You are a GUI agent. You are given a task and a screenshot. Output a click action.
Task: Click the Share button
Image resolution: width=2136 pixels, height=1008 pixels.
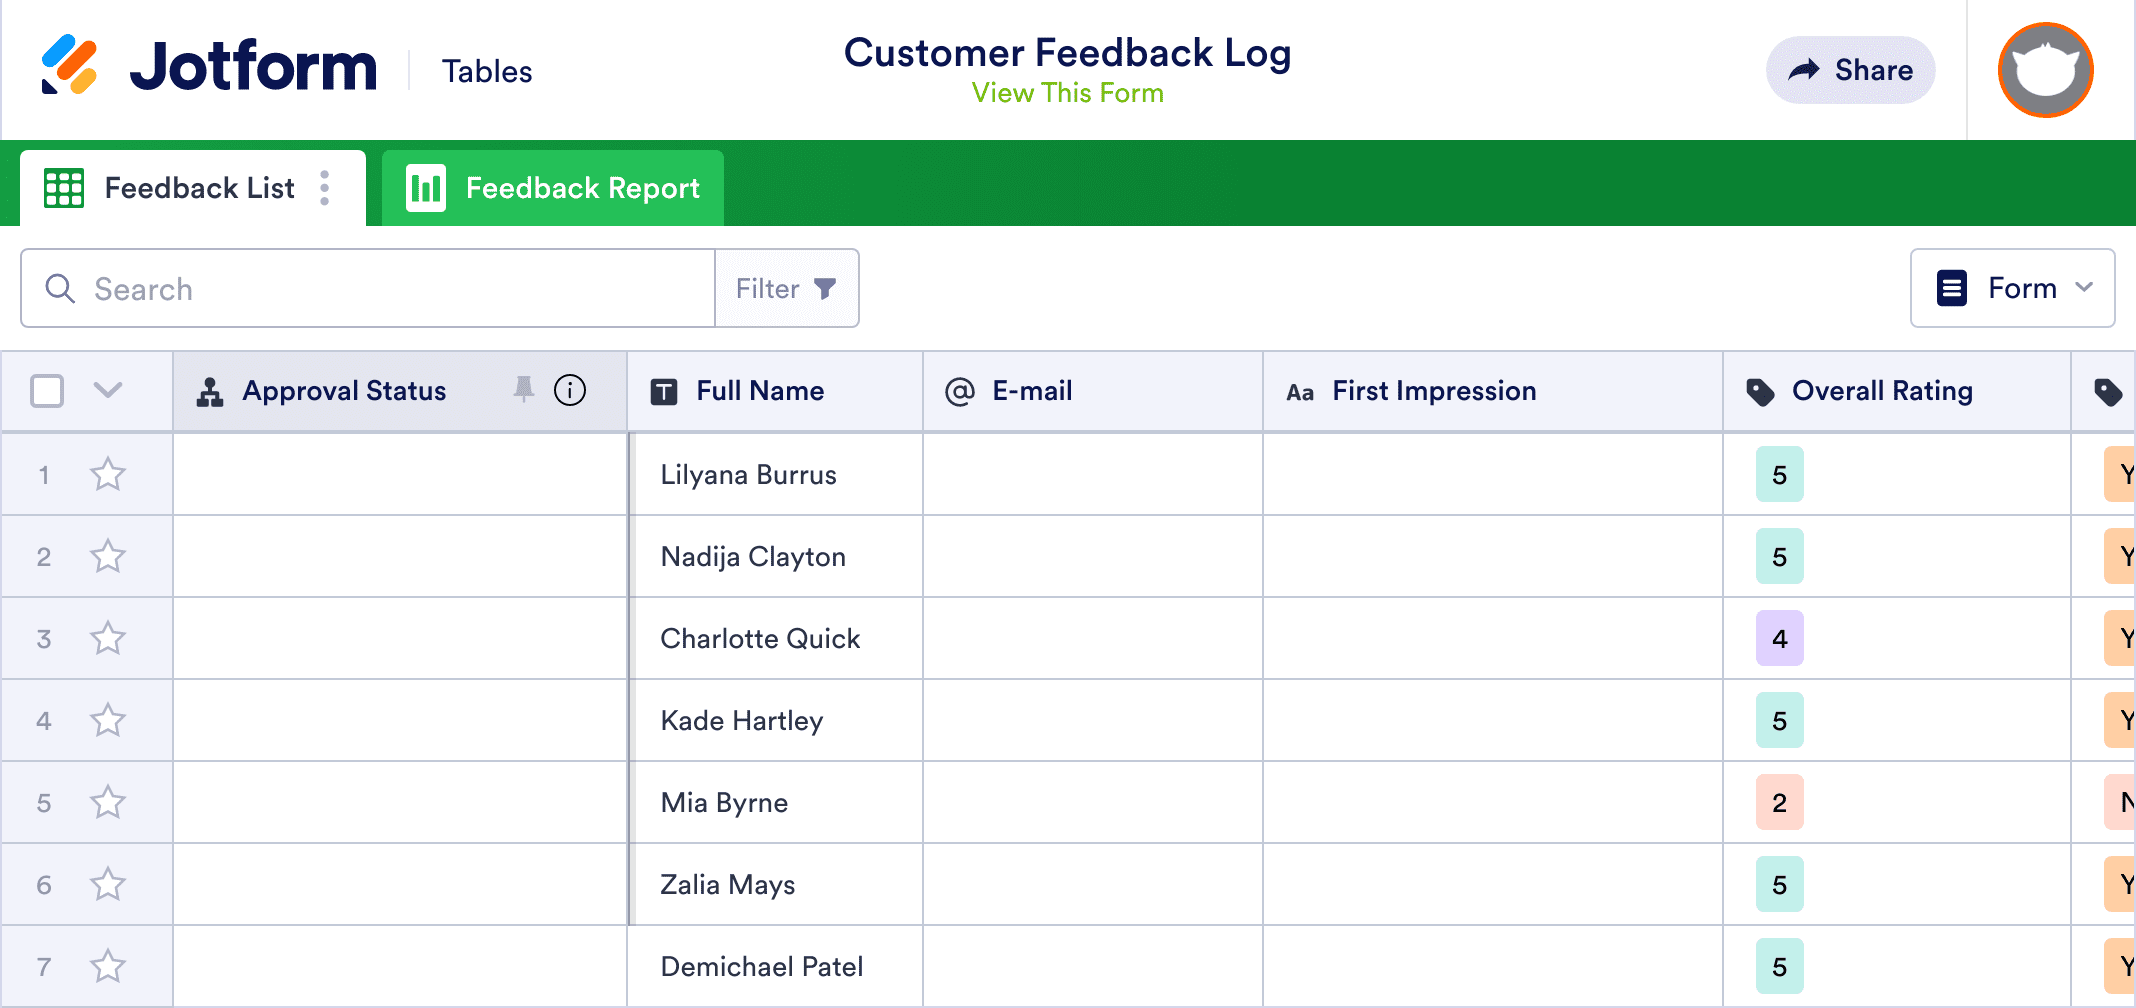pyautogui.click(x=1850, y=70)
